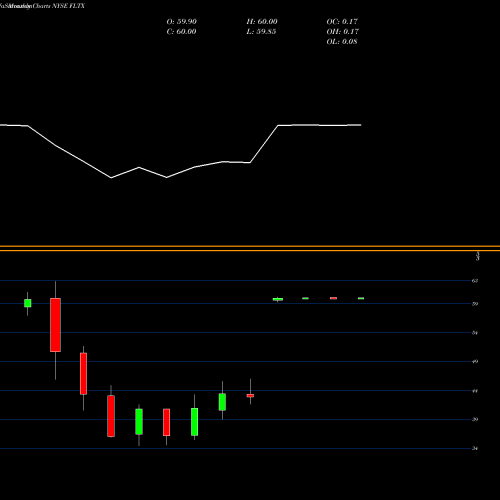500x500 pixels.
Task: Click the "L: 59.85" low price value
Action: (x=261, y=31)
